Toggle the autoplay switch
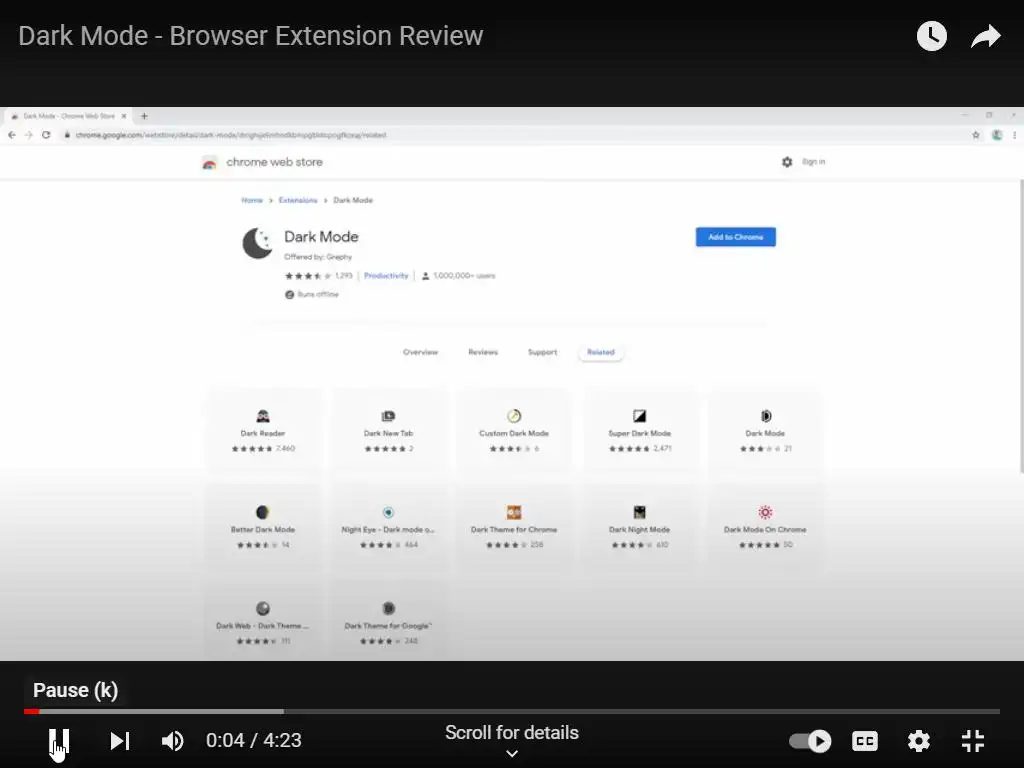The width and height of the screenshot is (1024, 768). point(810,741)
